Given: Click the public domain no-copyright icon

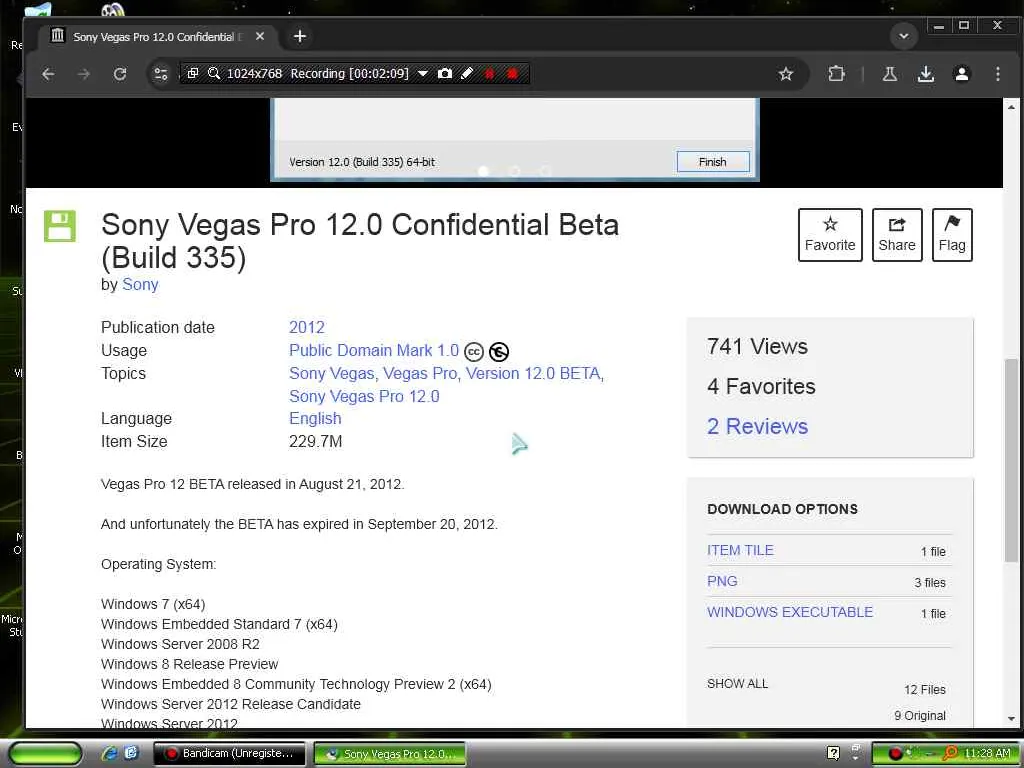Looking at the screenshot, I should click(499, 352).
